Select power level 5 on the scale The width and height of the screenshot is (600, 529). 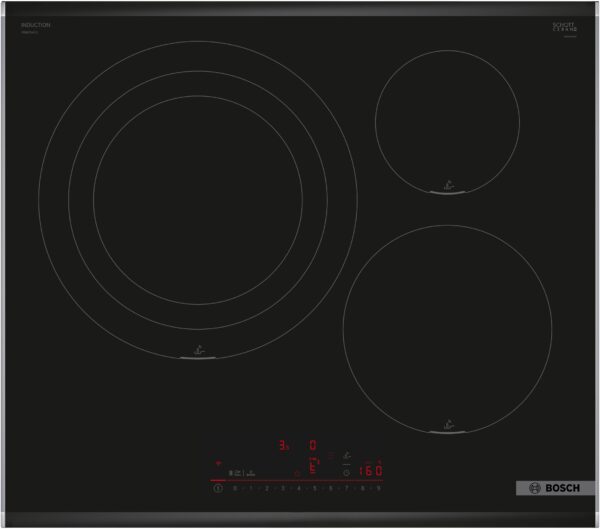click(315, 488)
